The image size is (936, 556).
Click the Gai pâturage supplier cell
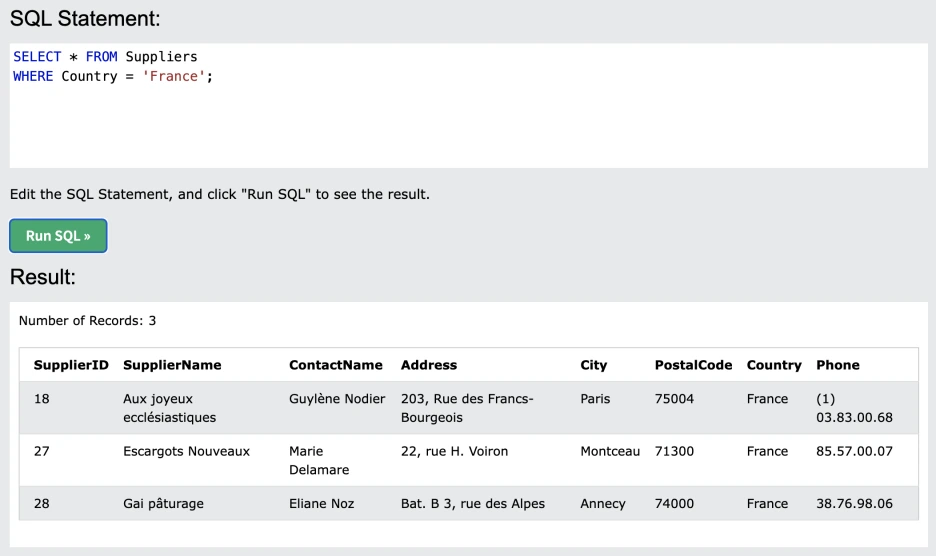click(163, 504)
